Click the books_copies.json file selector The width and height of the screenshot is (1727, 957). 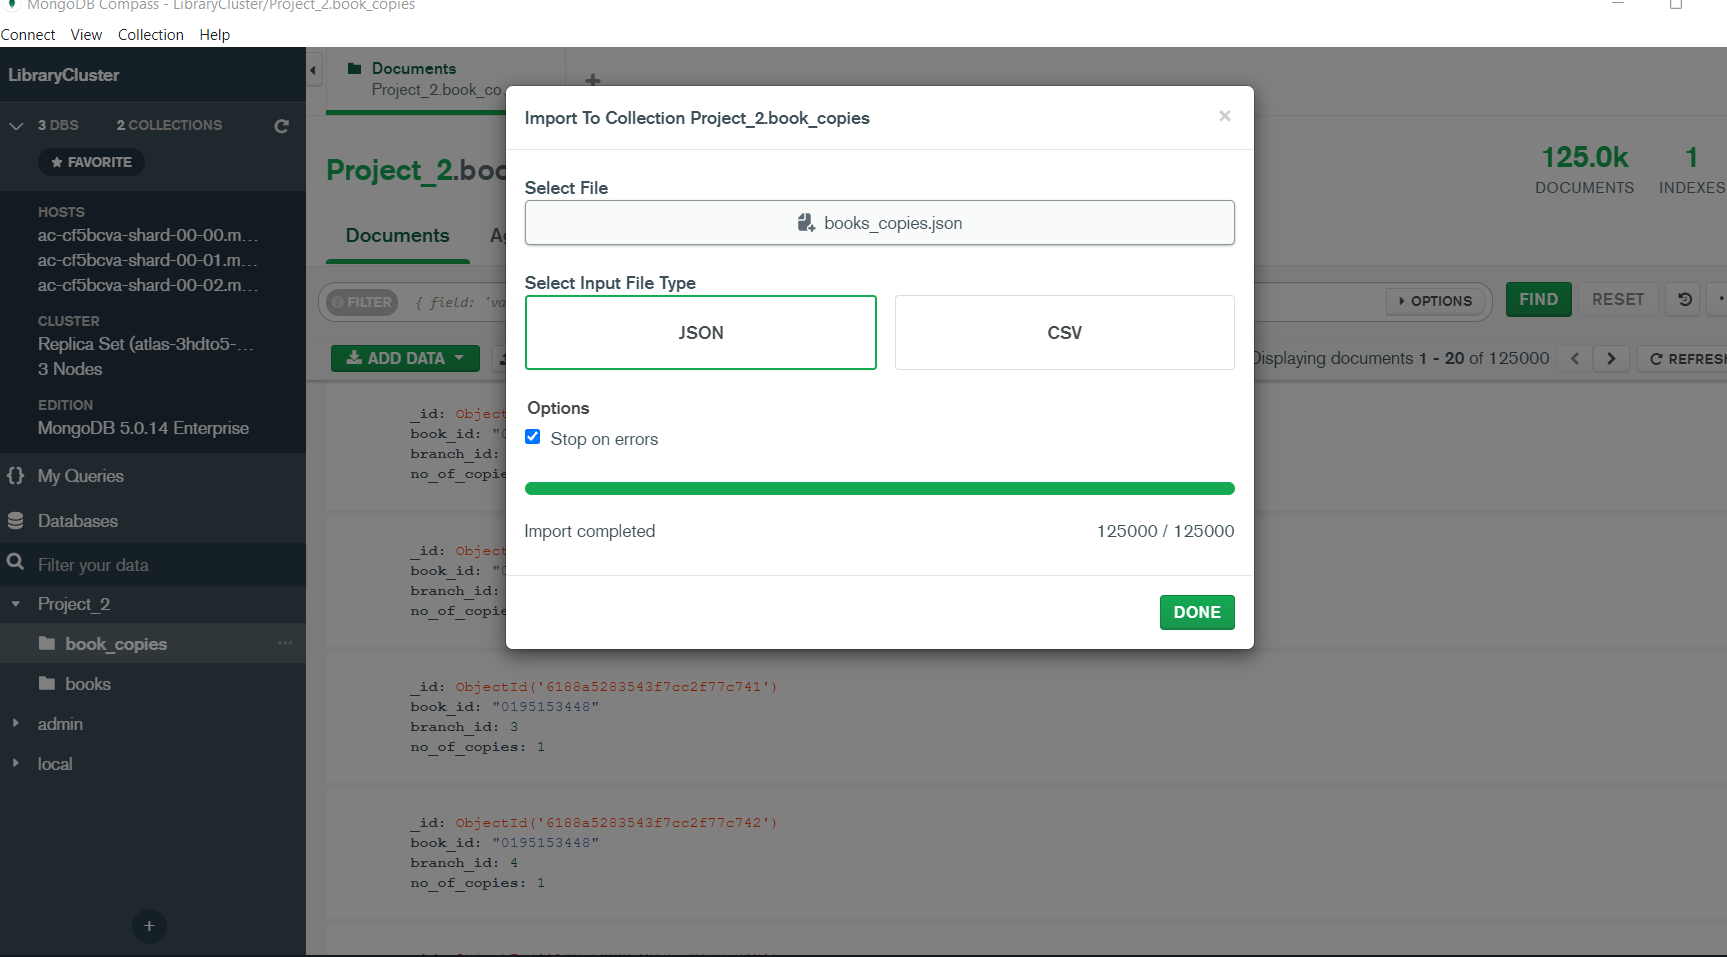click(x=879, y=223)
